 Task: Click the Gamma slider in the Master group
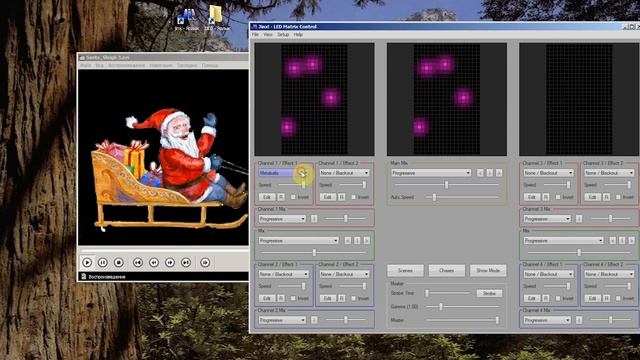click(x=462, y=307)
